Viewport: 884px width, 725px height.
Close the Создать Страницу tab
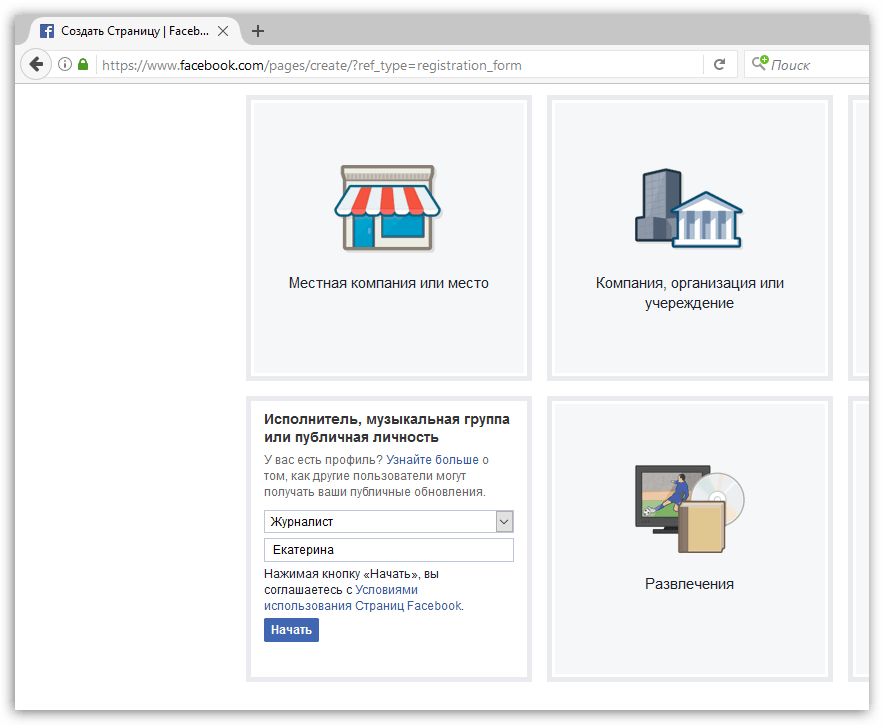223,31
